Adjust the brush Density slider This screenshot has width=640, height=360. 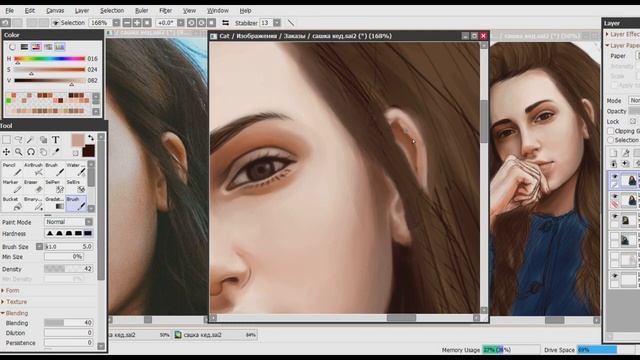[x=69, y=269]
